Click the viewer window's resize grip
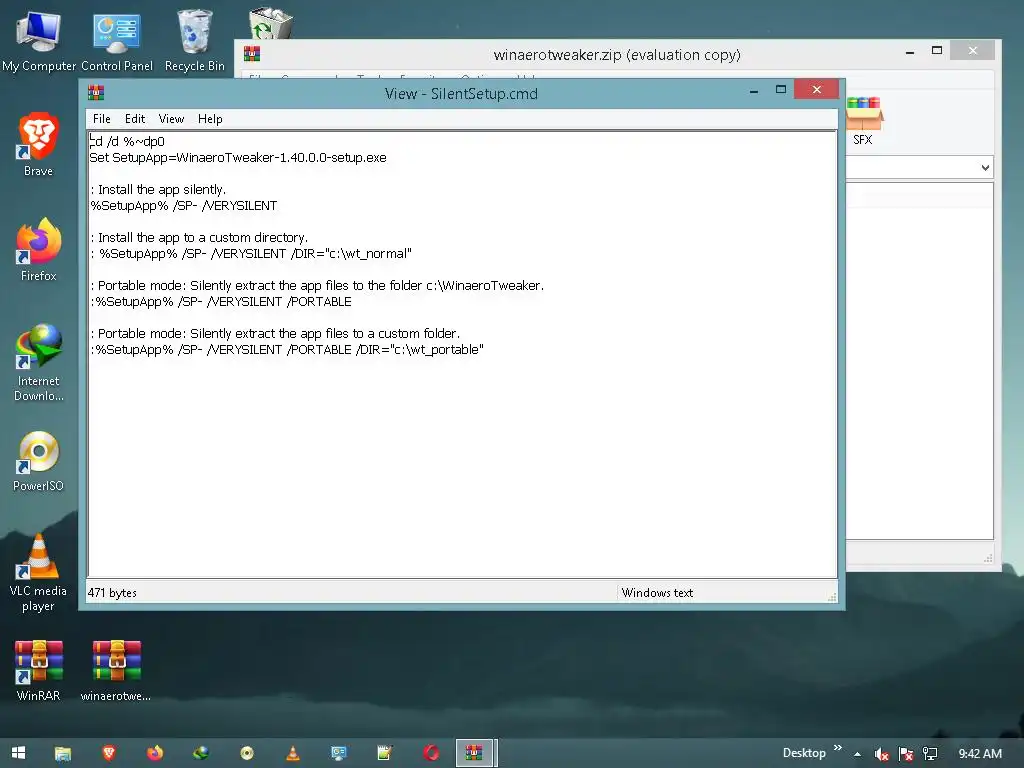 832,597
